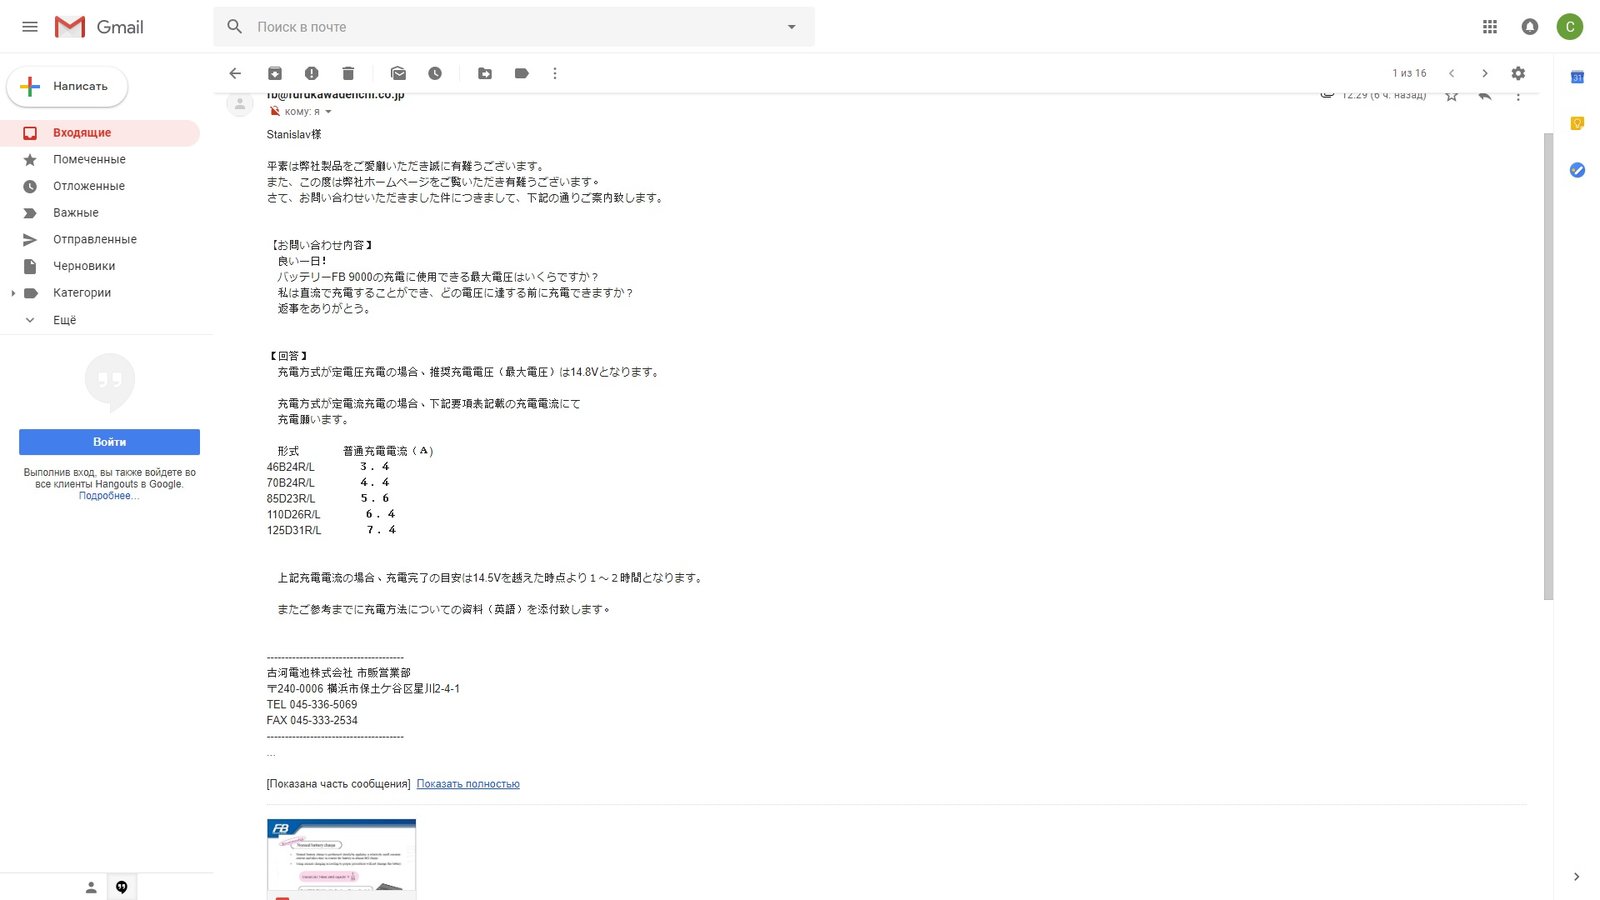Click the 'FAX 045-333-2534' line

(x=312, y=721)
